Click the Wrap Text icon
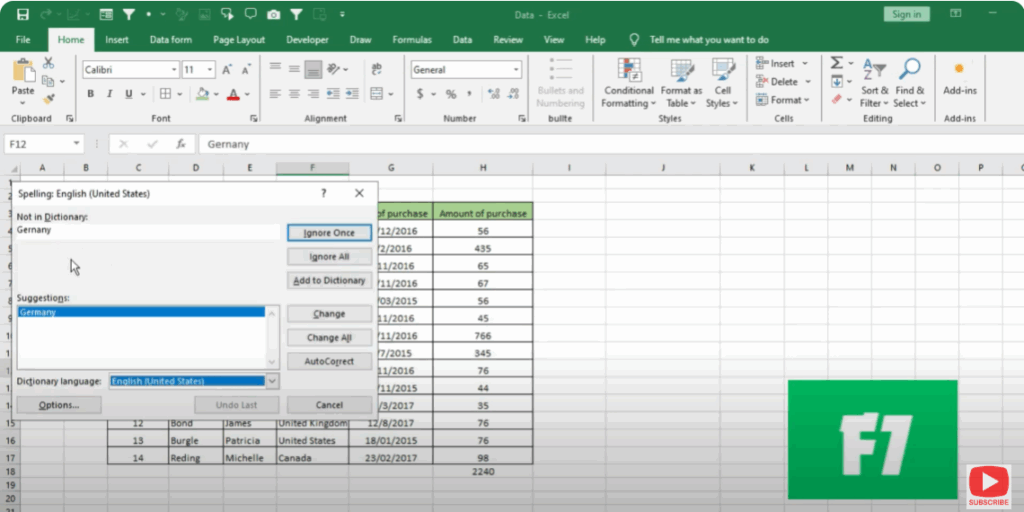 (x=377, y=70)
